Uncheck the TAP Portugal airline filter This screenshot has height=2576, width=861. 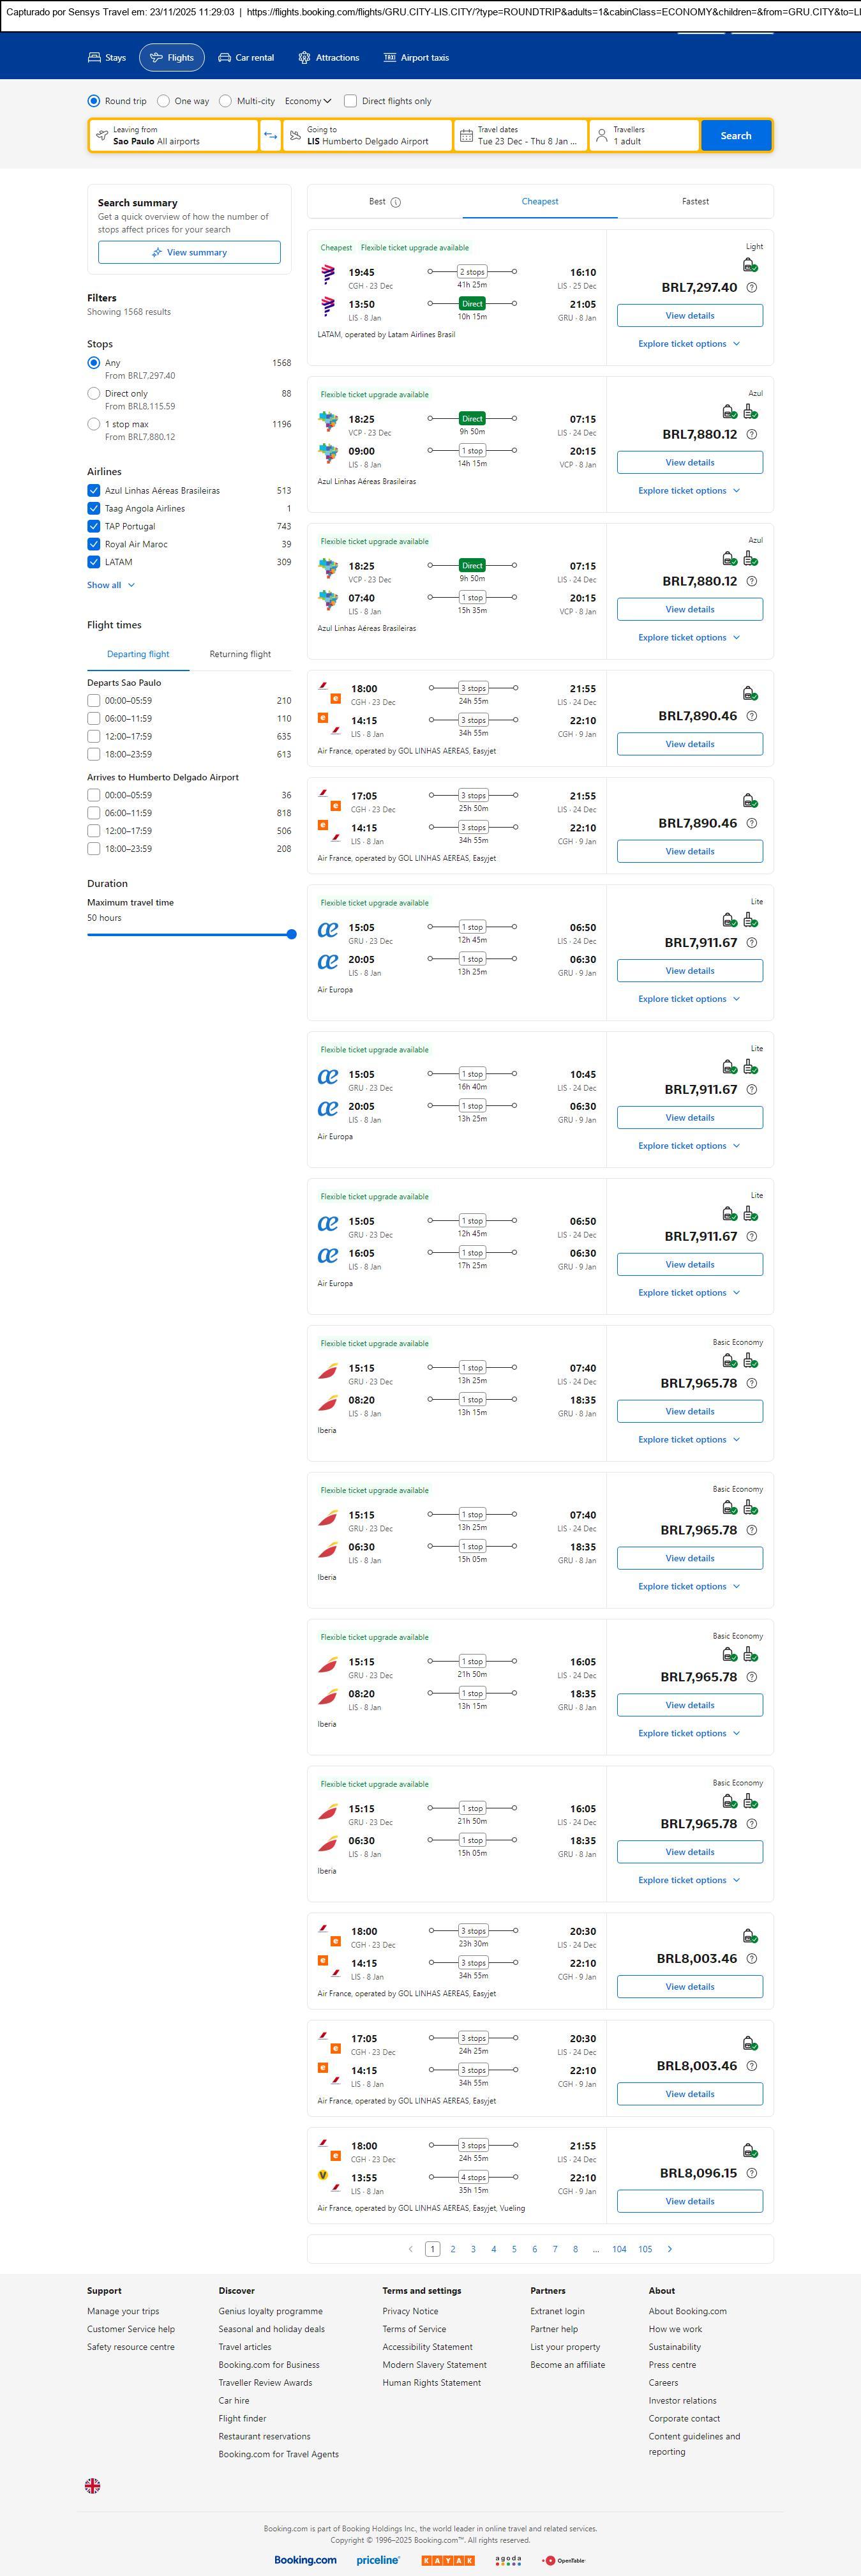[x=94, y=526]
